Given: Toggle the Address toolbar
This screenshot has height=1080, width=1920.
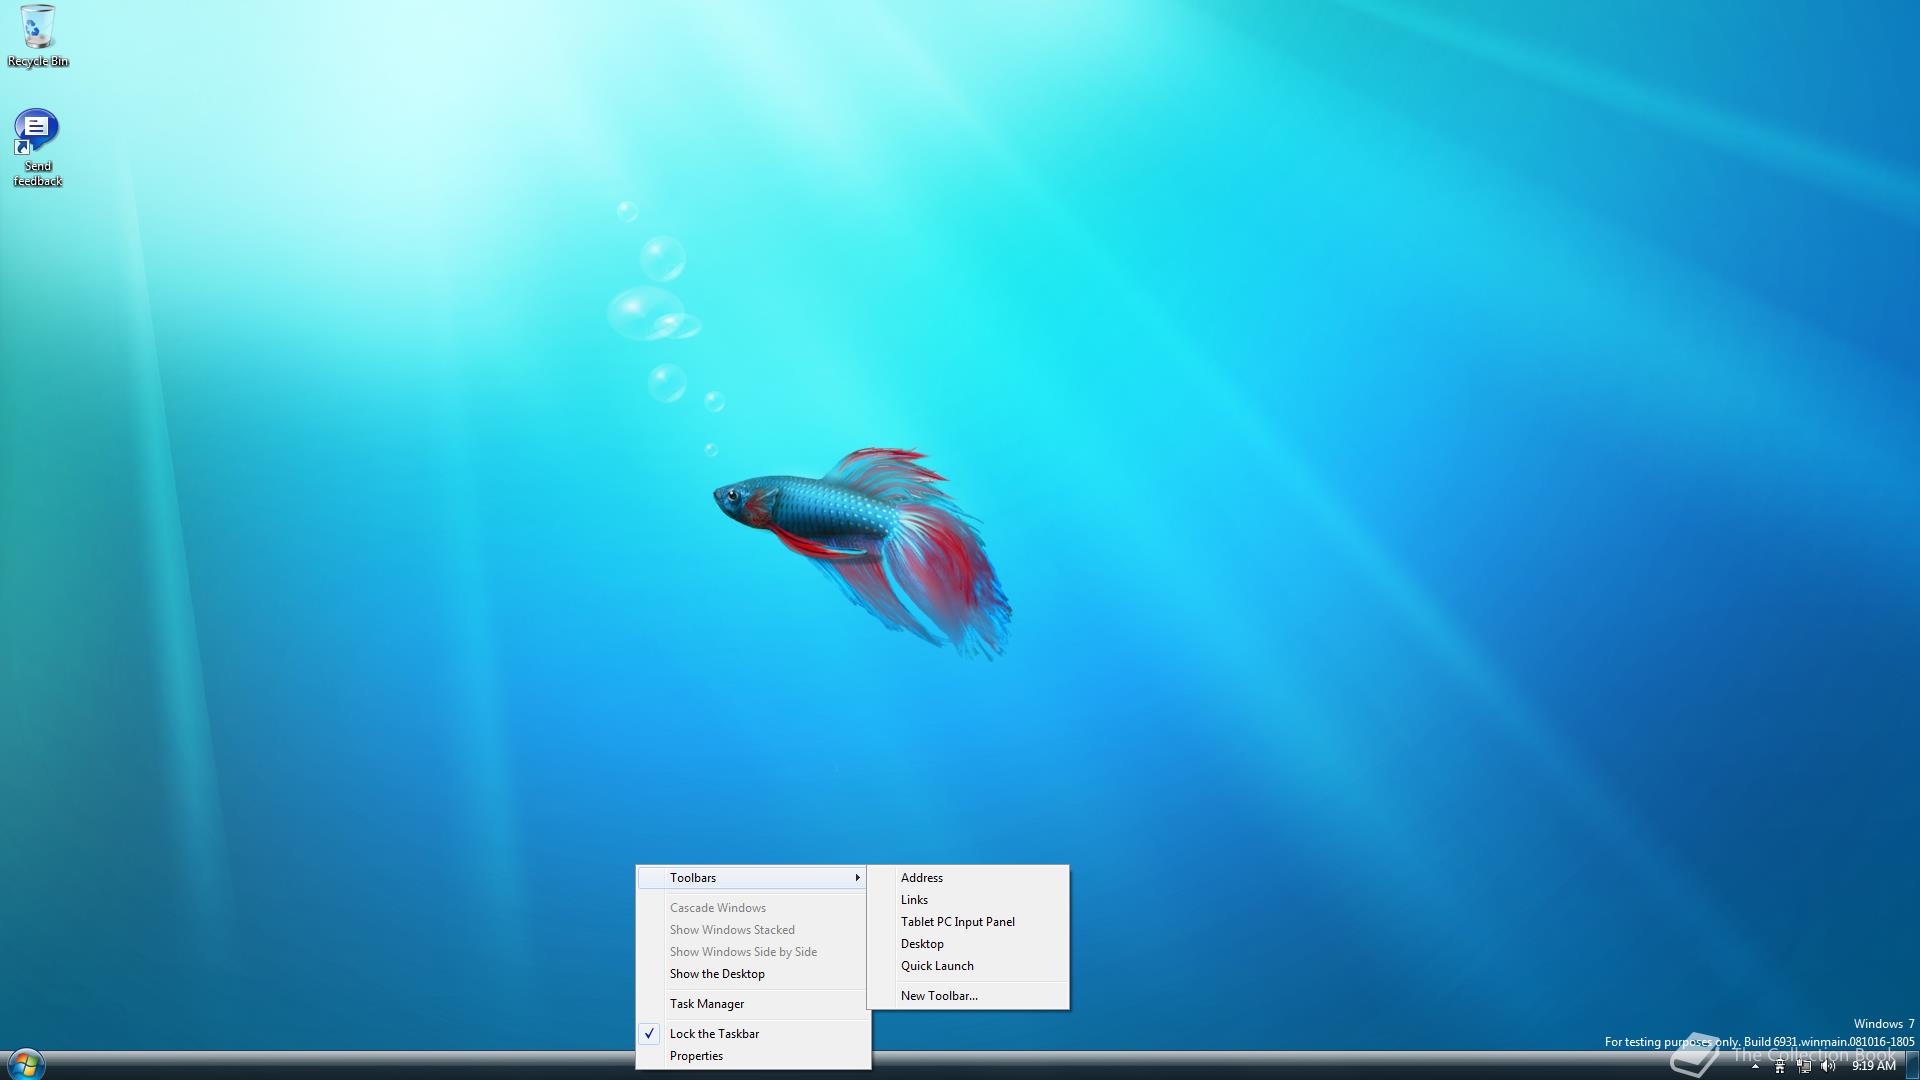Looking at the screenshot, I should (x=968, y=878).
